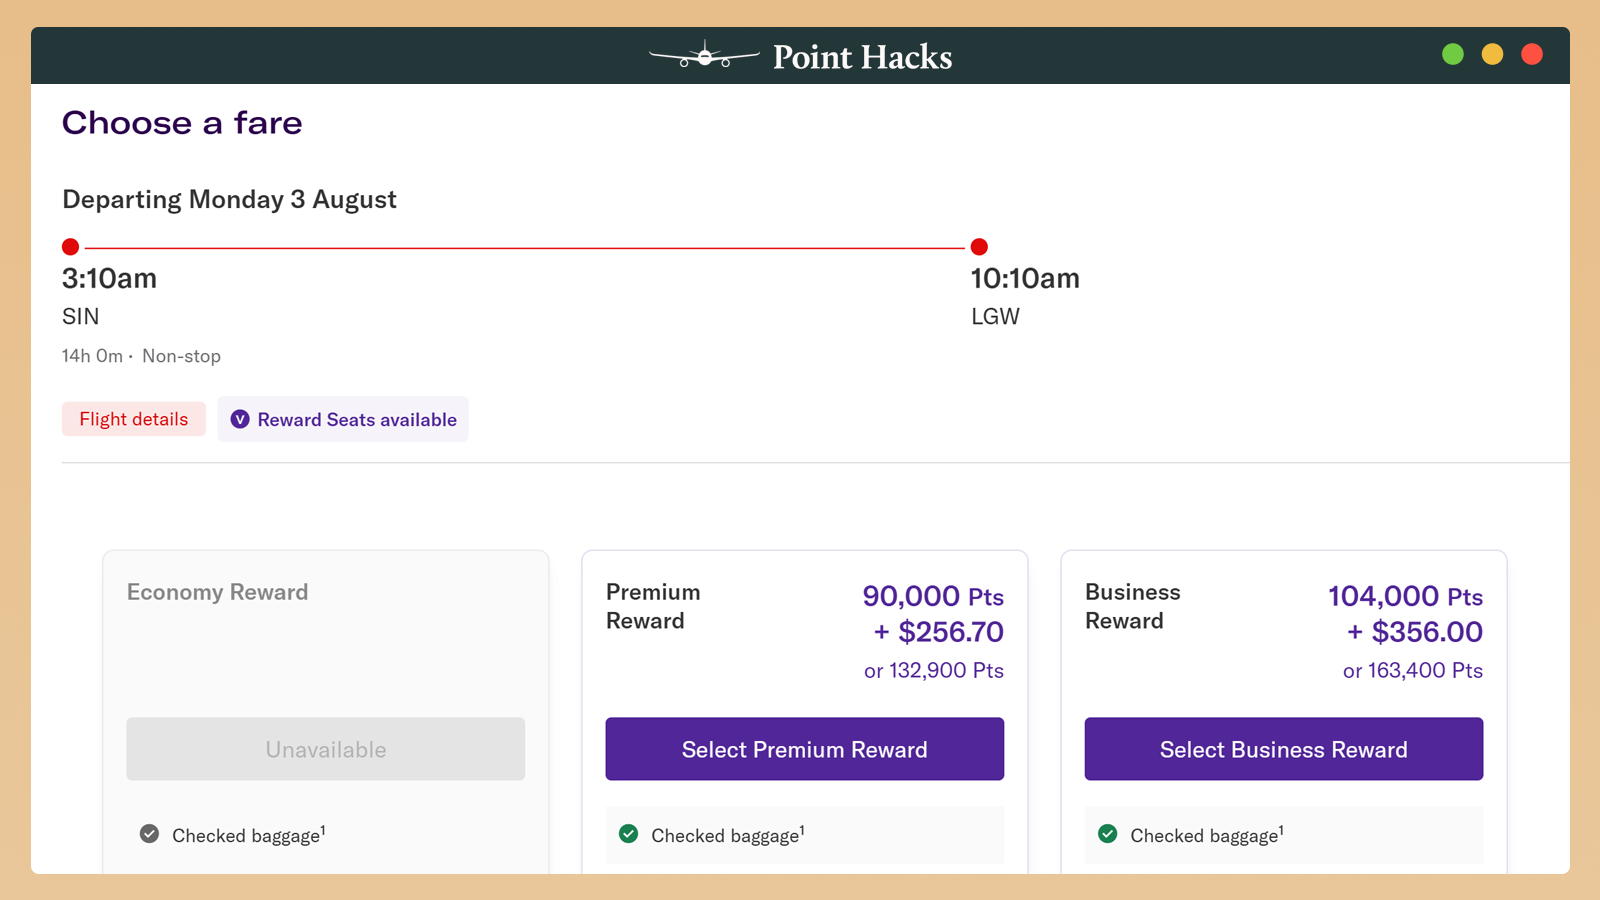The height and width of the screenshot is (900, 1600).
Task: Select the 'or 132,900 Pts' points-only option
Action: (x=933, y=670)
